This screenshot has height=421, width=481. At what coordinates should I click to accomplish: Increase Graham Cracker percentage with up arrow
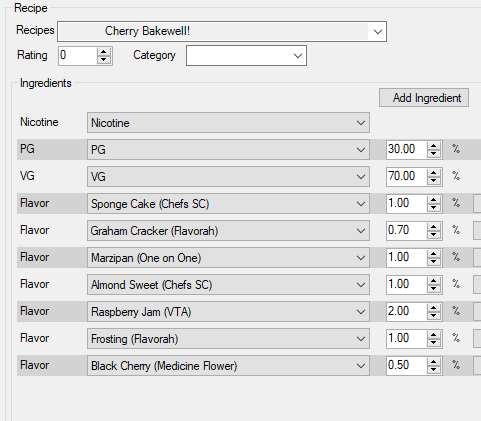434,227
